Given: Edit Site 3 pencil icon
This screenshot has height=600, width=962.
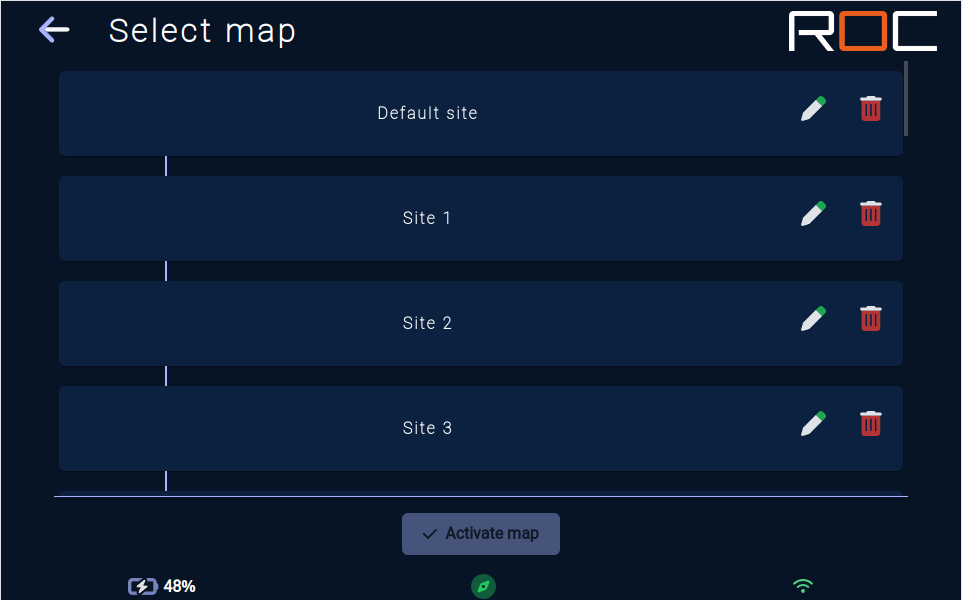Looking at the screenshot, I should point(813,424).
